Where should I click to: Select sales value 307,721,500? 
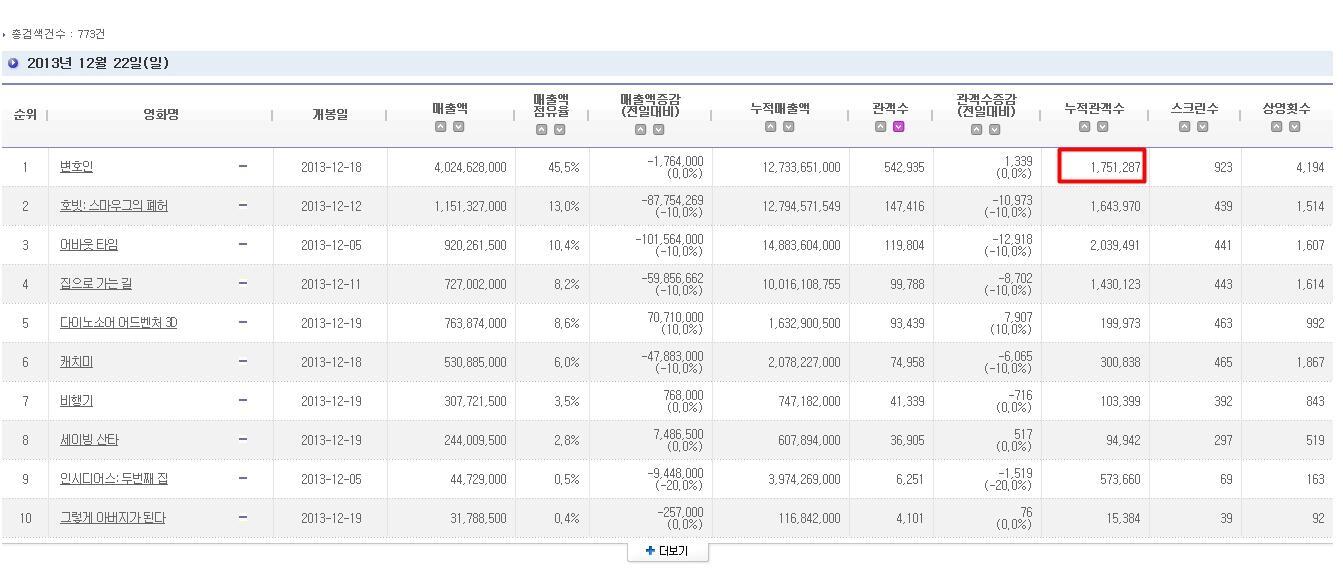[476, 402]
